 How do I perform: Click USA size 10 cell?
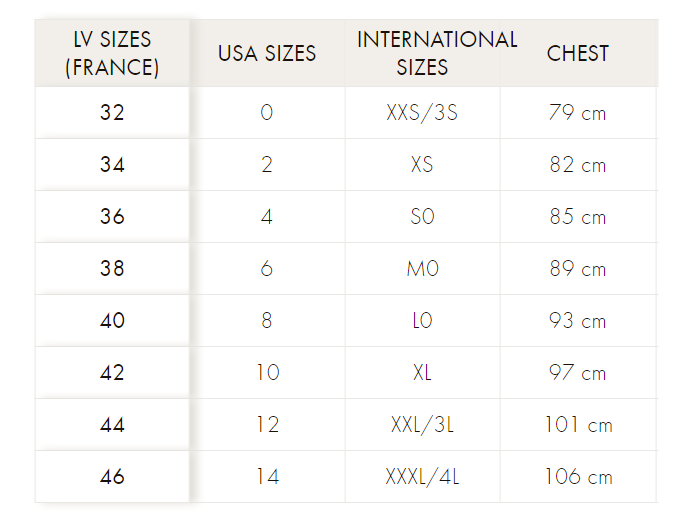(x=267, y=373)
